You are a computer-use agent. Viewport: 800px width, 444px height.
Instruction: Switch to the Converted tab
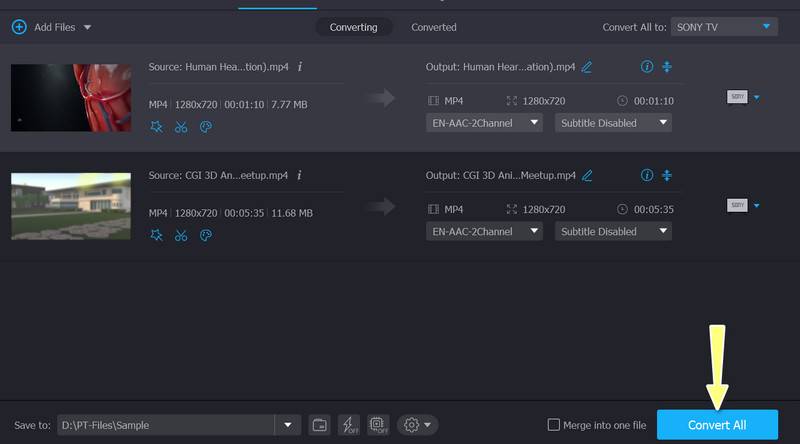click(x=434, y=27)
